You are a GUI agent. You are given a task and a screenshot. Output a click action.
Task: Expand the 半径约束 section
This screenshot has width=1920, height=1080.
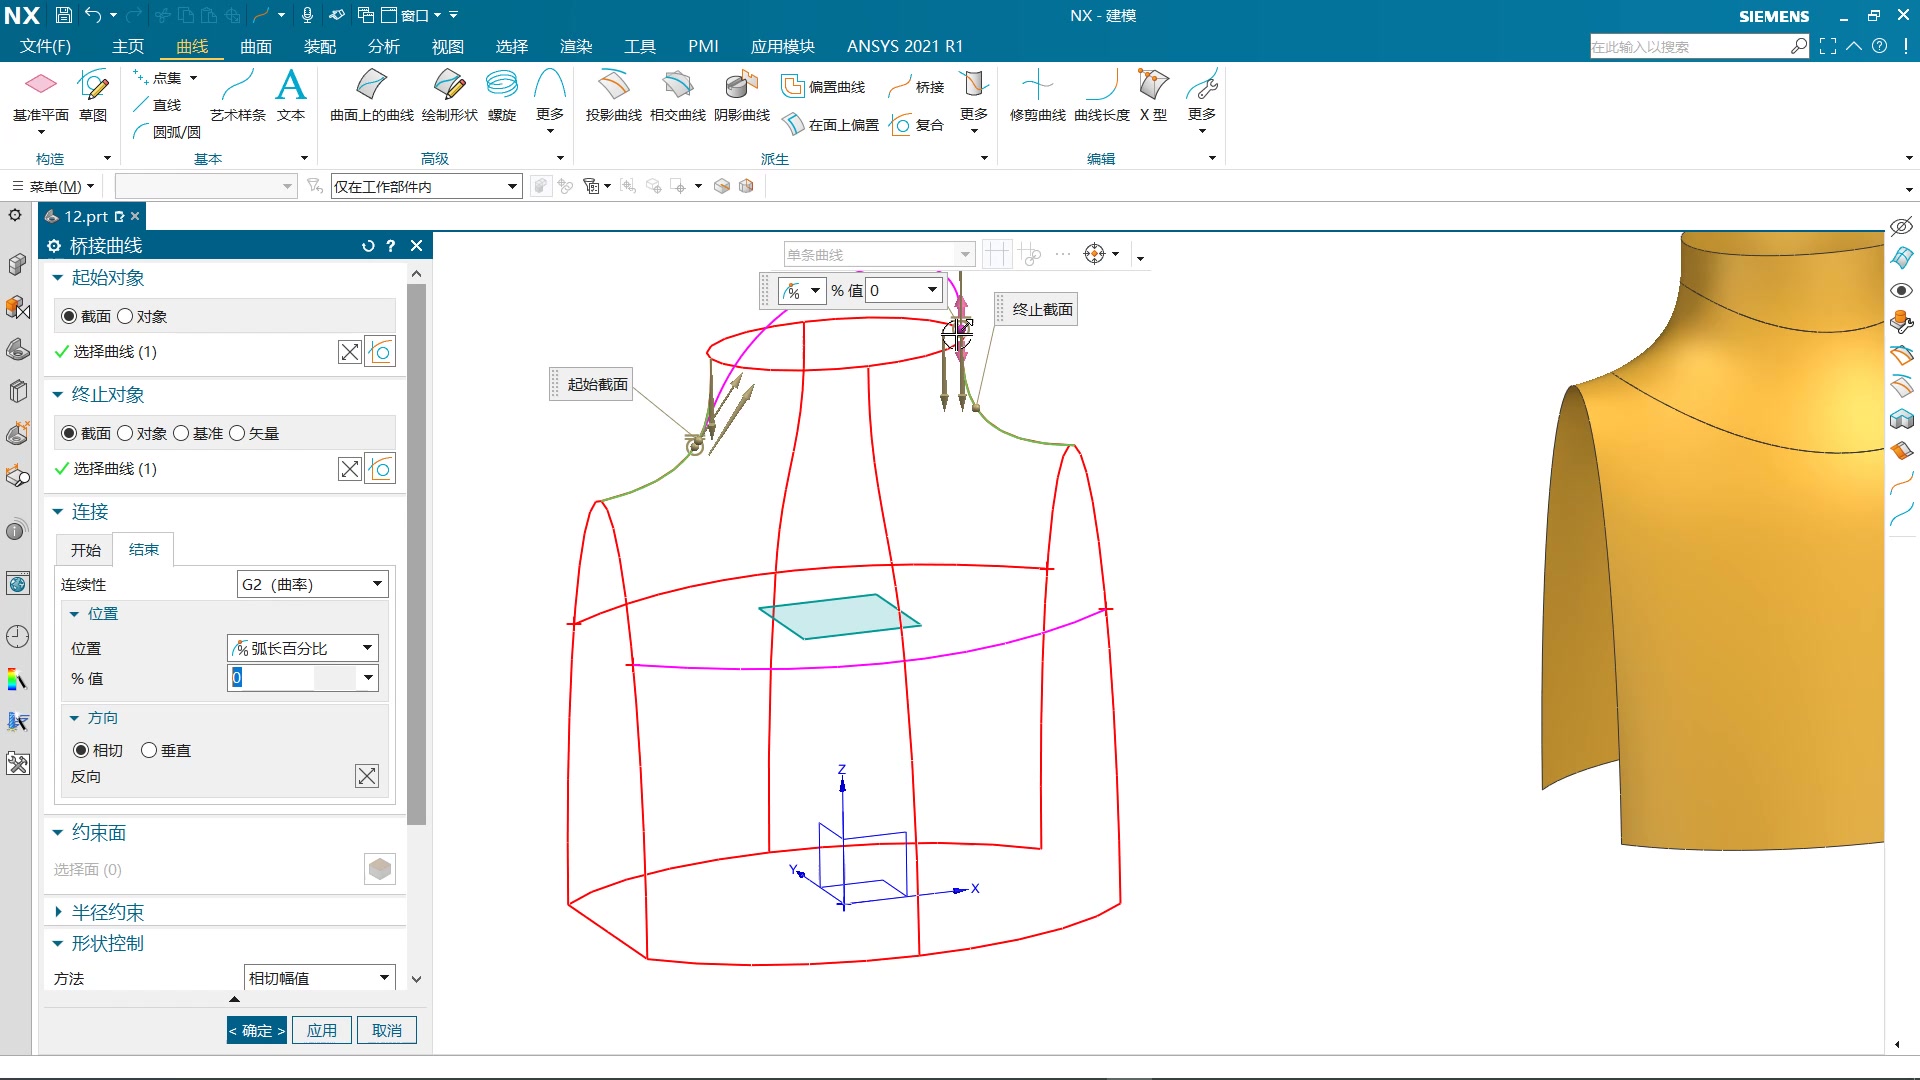107,912
